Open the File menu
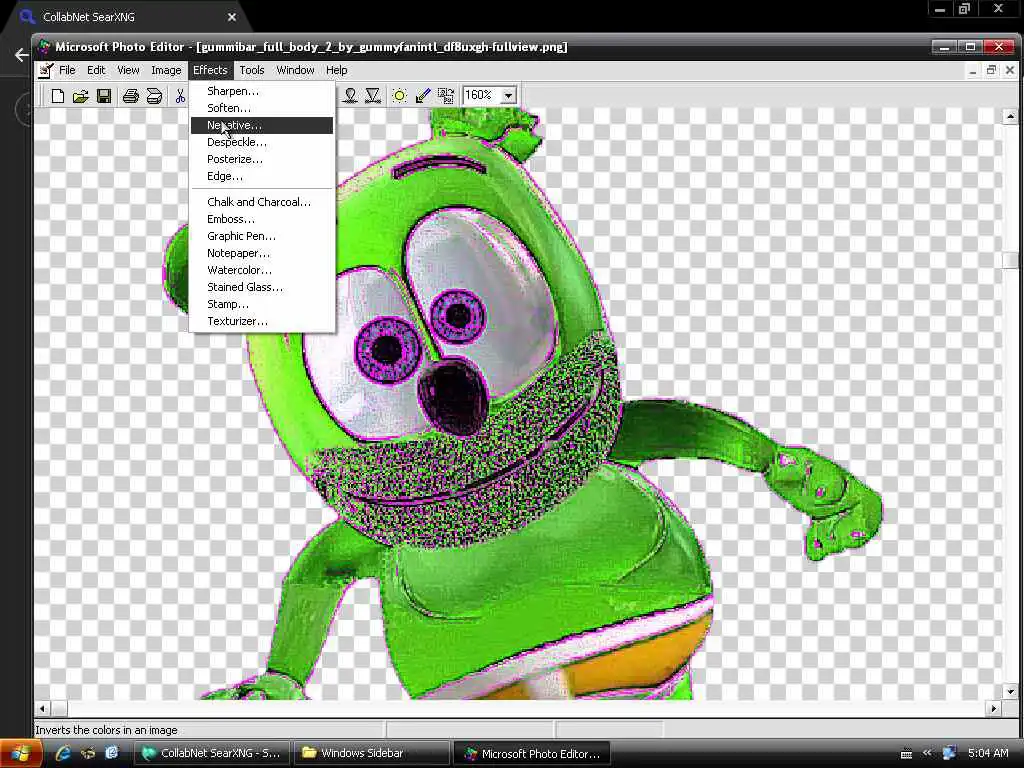Image resolution: width=1024 pixels, height=768 pixels. click(67, 70)
